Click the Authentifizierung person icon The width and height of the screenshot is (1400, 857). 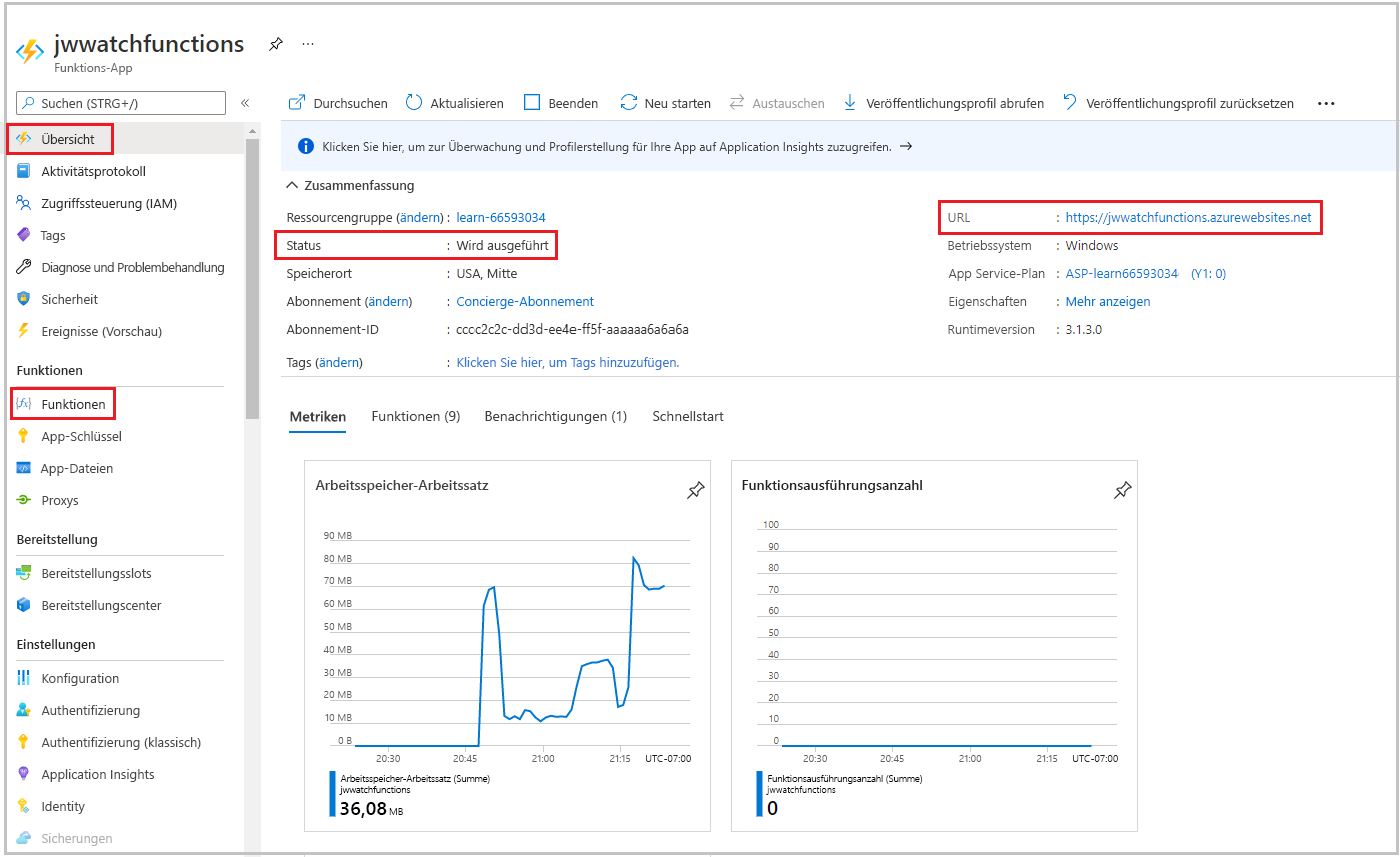coord(24,710)
